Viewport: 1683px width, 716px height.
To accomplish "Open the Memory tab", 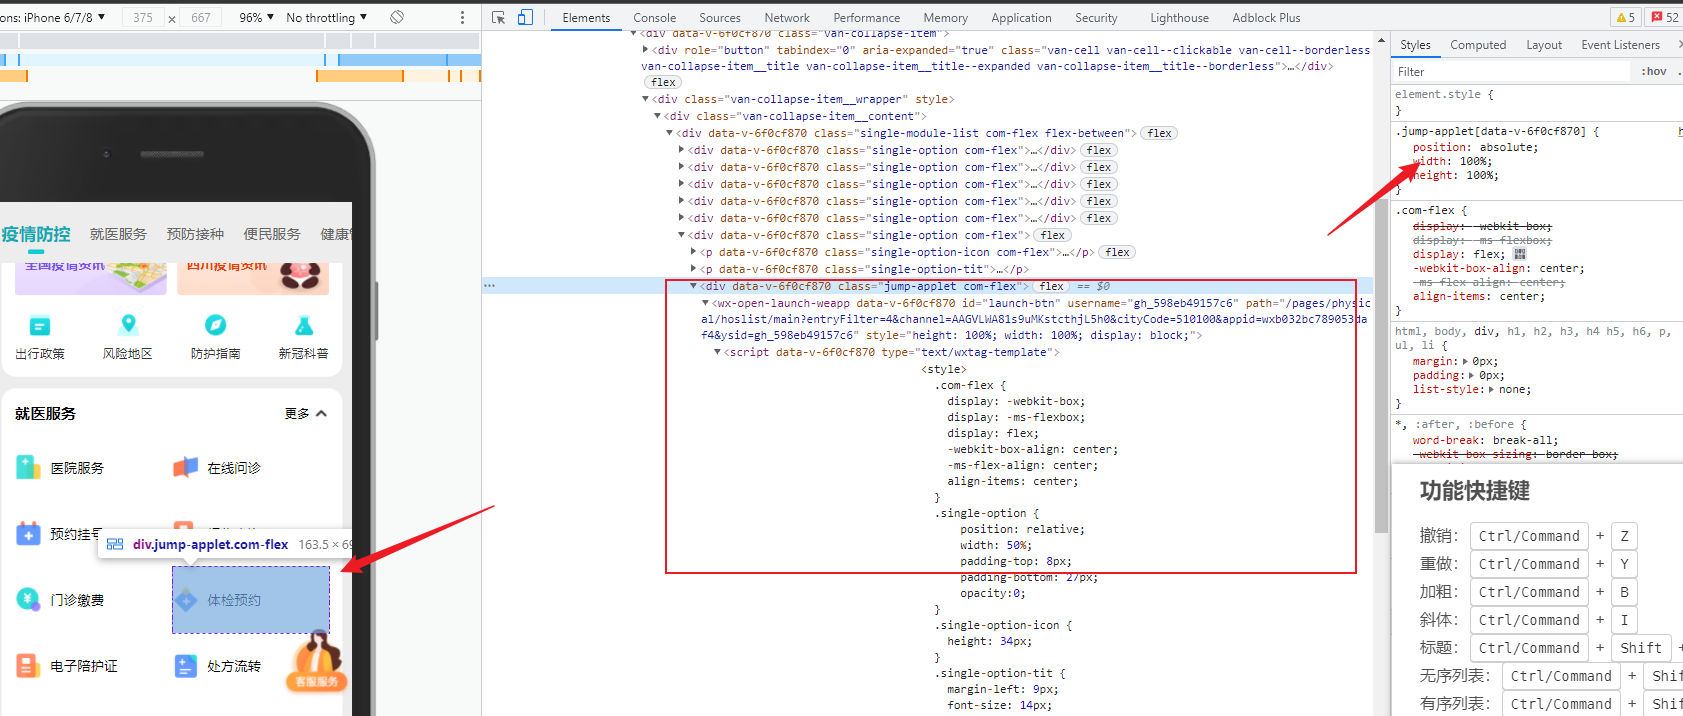I will click(x=946, y=17).
